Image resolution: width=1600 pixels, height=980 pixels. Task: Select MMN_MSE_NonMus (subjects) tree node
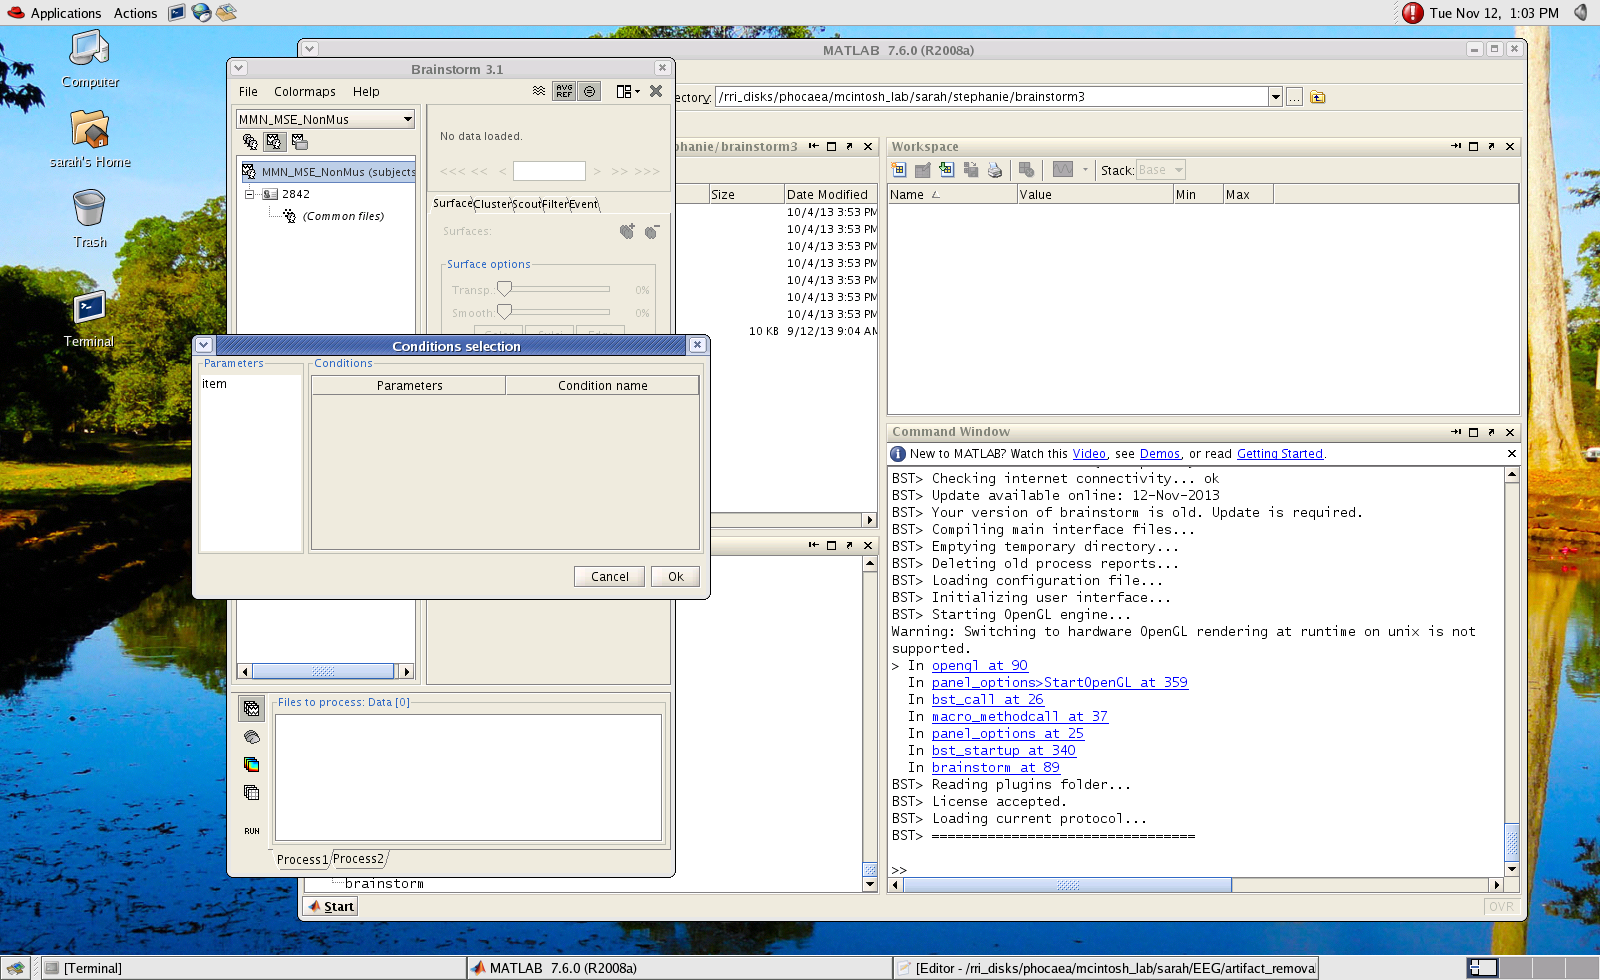point(329,172)
